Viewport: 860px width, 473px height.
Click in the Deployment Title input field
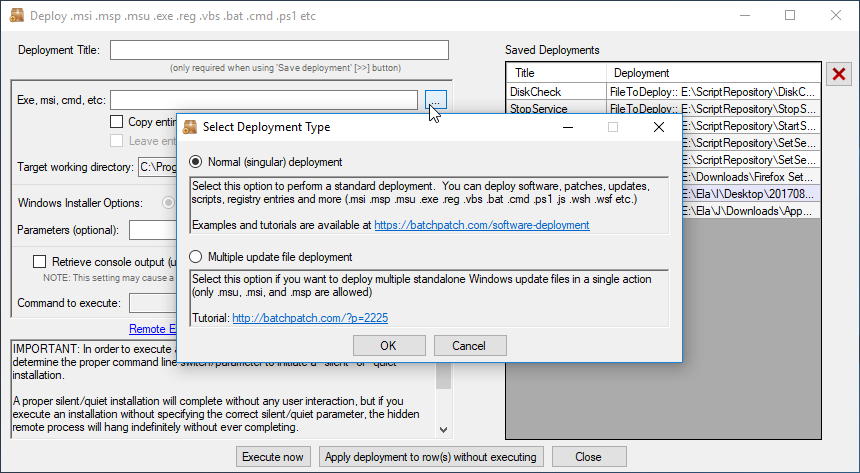279,50
